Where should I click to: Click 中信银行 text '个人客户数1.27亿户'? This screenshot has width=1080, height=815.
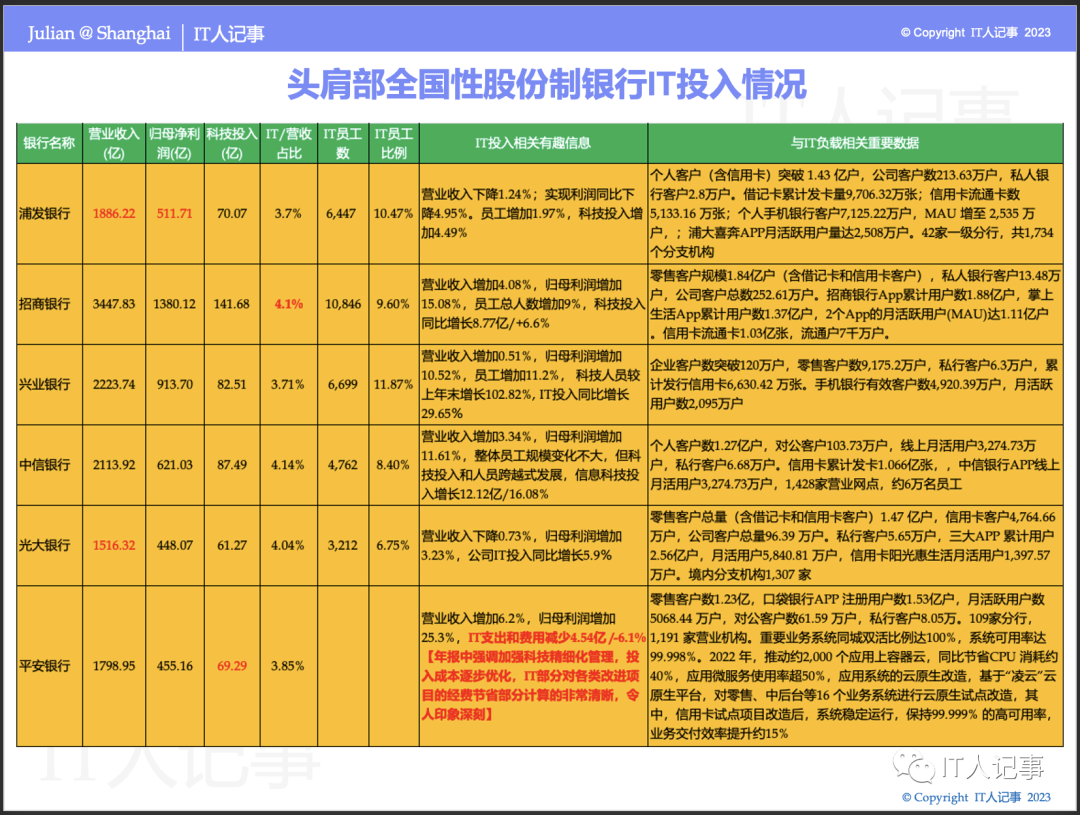coord(706,446)
